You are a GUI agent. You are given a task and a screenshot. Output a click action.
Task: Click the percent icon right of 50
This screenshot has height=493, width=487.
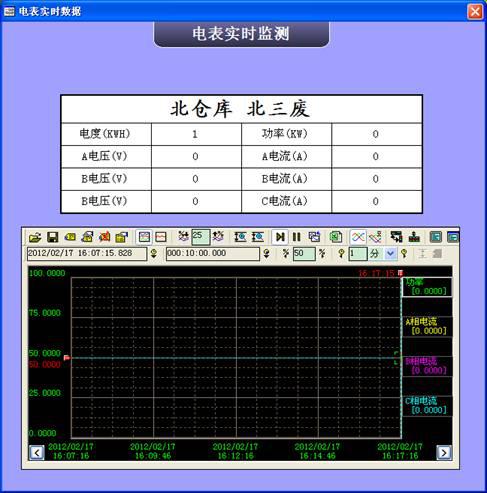coord(322,254)
